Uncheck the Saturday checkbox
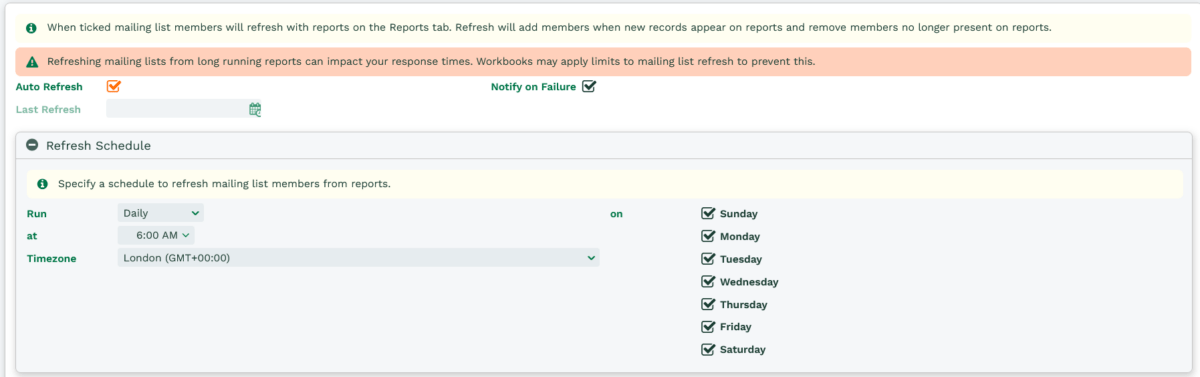This screenshot has width=1200, height=377. coord(708,350)
